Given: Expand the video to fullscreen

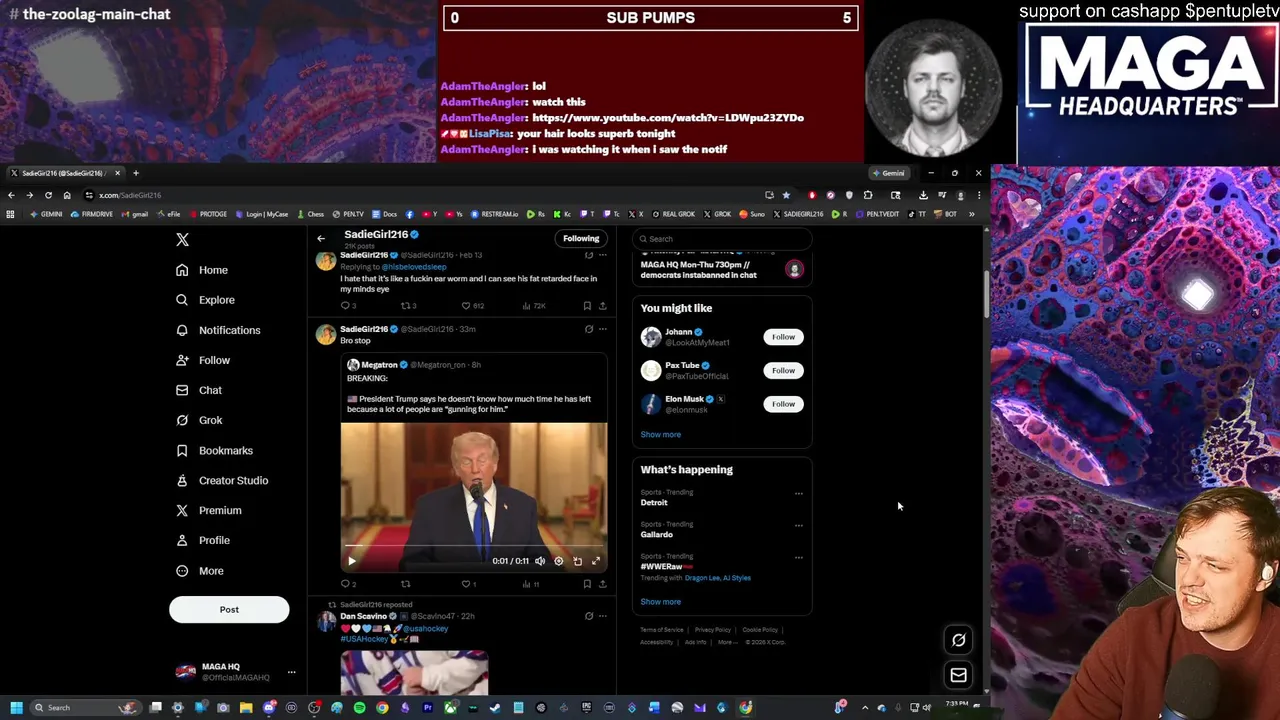Looking at the screenshot, I should (x=596, y=561).
